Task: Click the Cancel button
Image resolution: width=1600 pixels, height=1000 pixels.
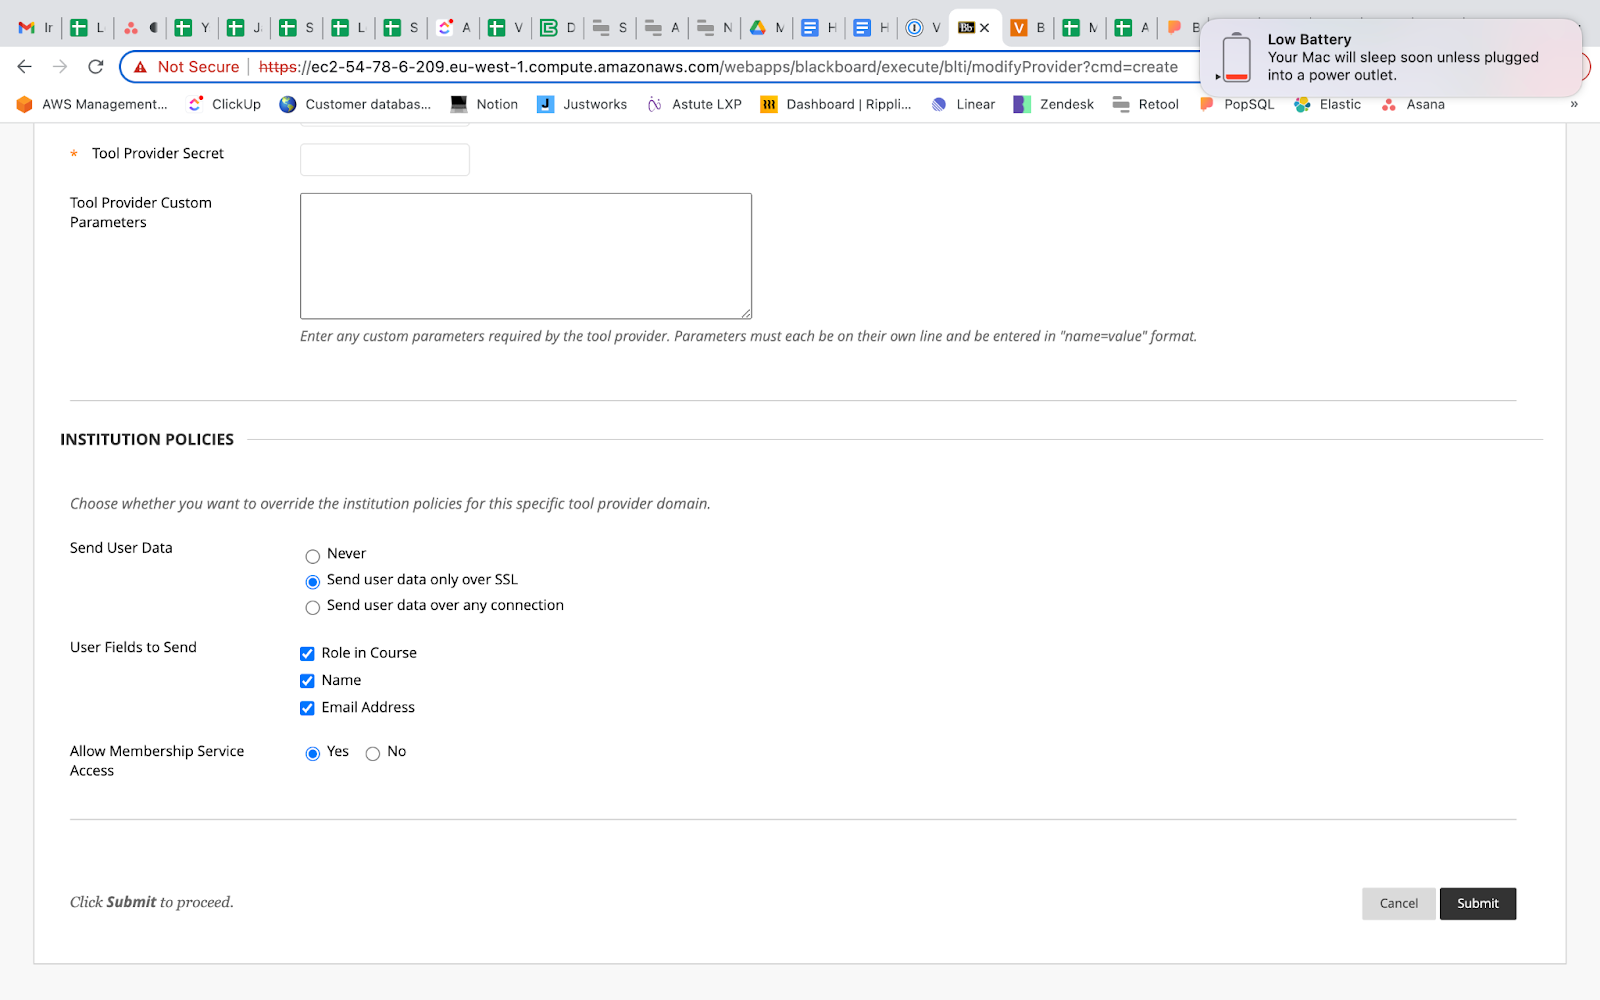Action: (1398, 903)
